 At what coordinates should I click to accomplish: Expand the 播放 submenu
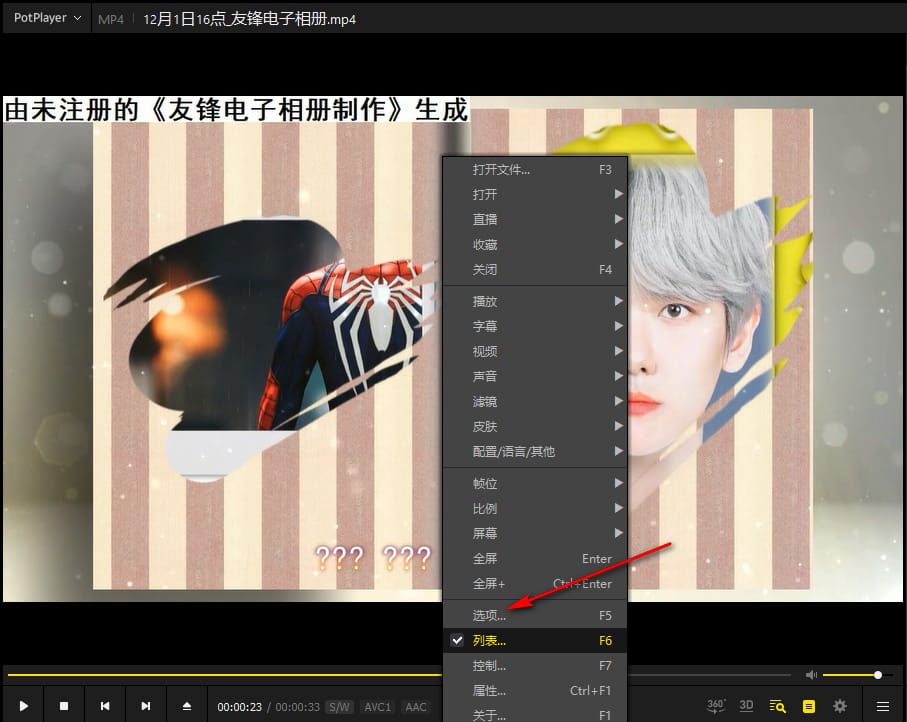point(535,301)
